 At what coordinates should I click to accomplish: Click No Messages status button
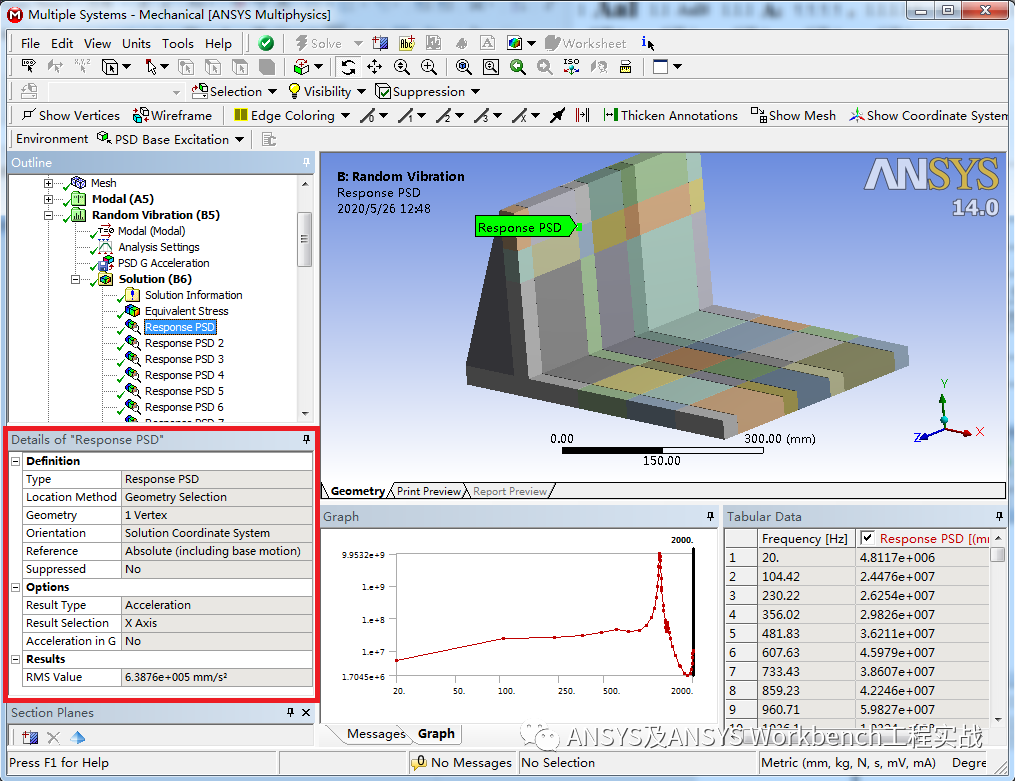pyautogui.click(x=462, y=762)
